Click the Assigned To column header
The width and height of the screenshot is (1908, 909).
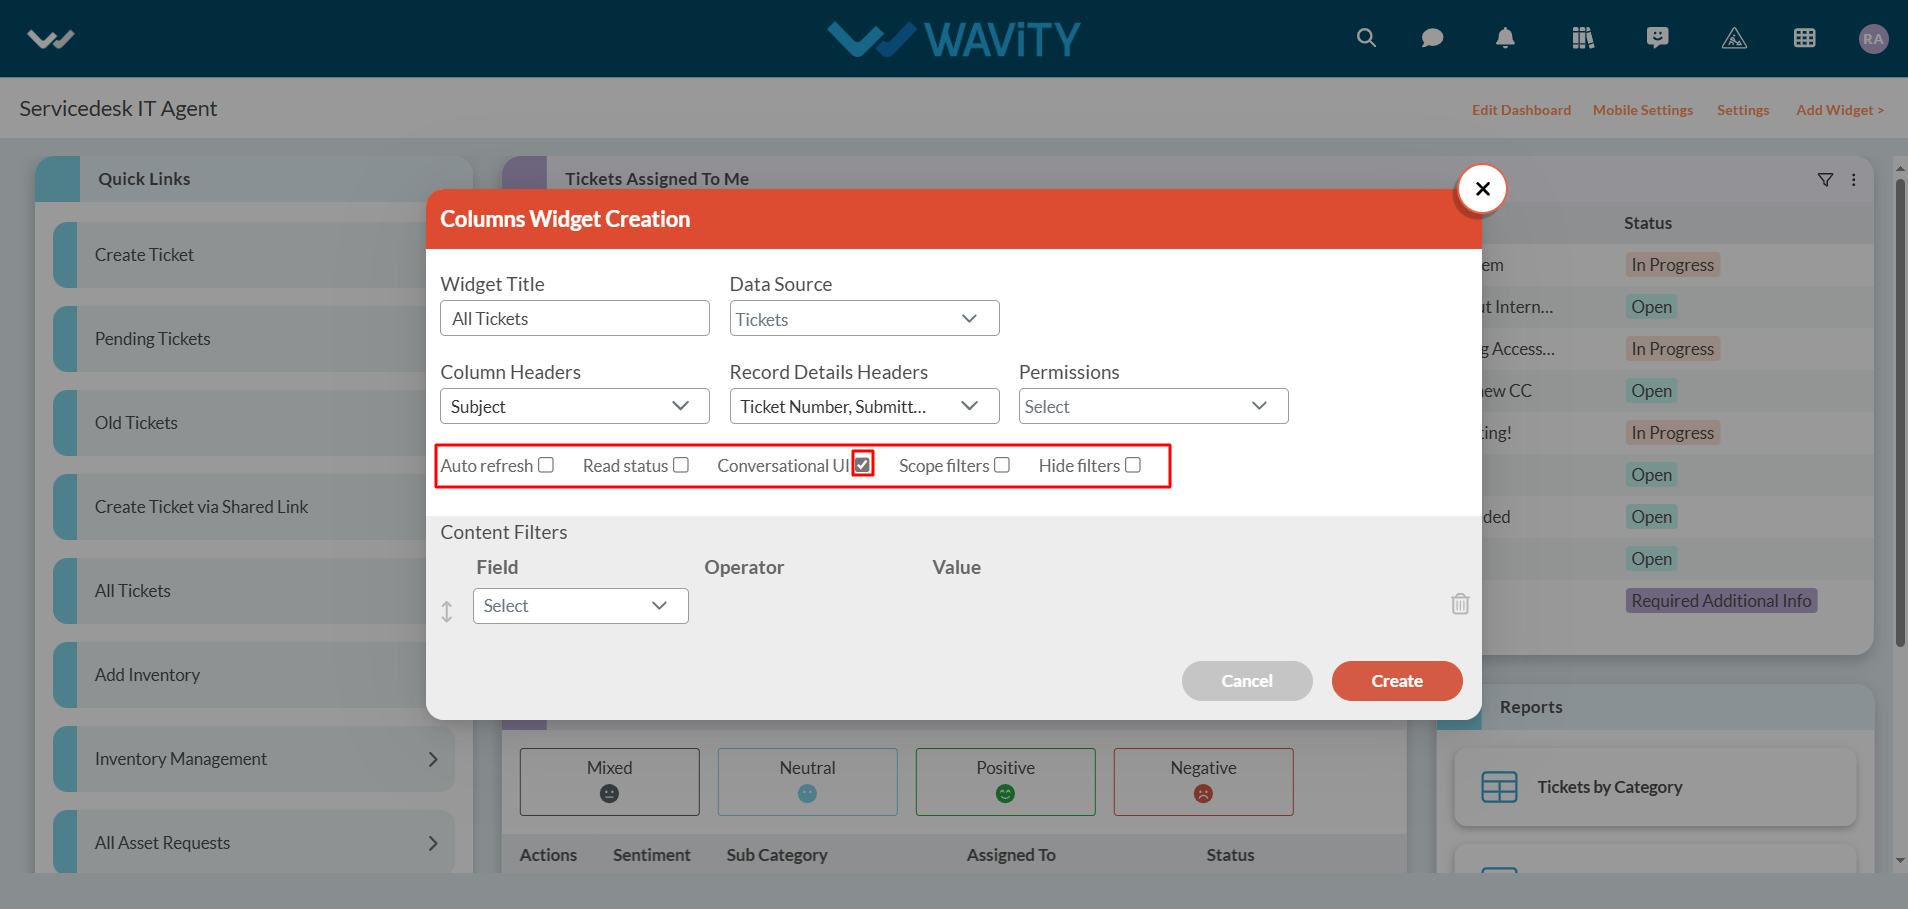click(1011, 855)
